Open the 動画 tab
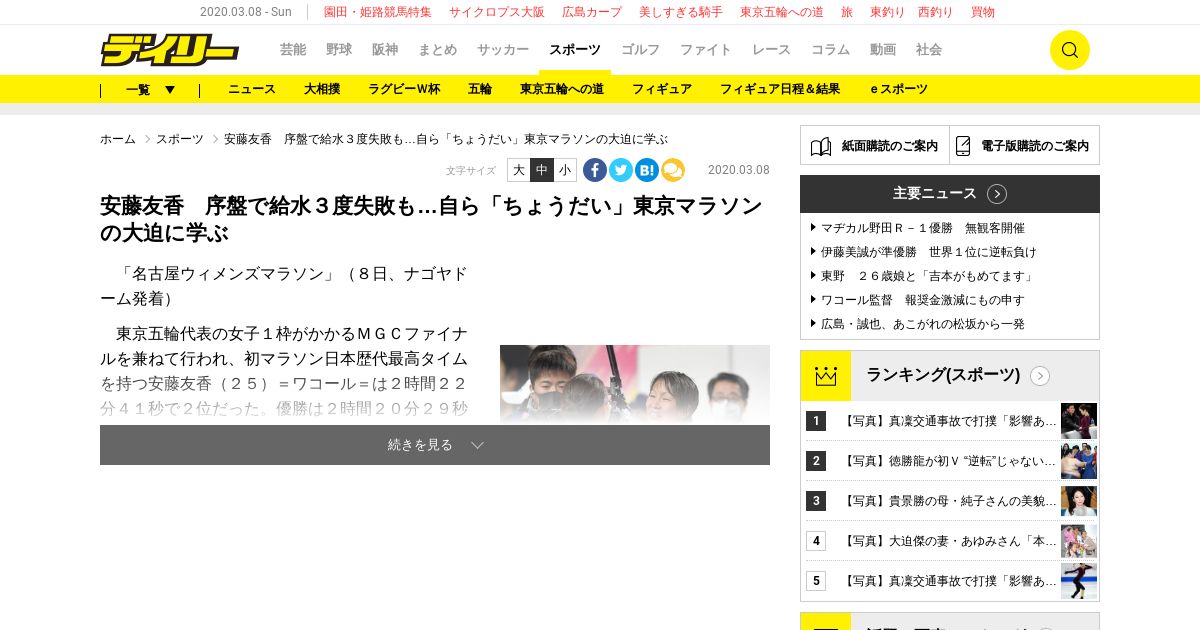1200x630 pixels. 883,50
